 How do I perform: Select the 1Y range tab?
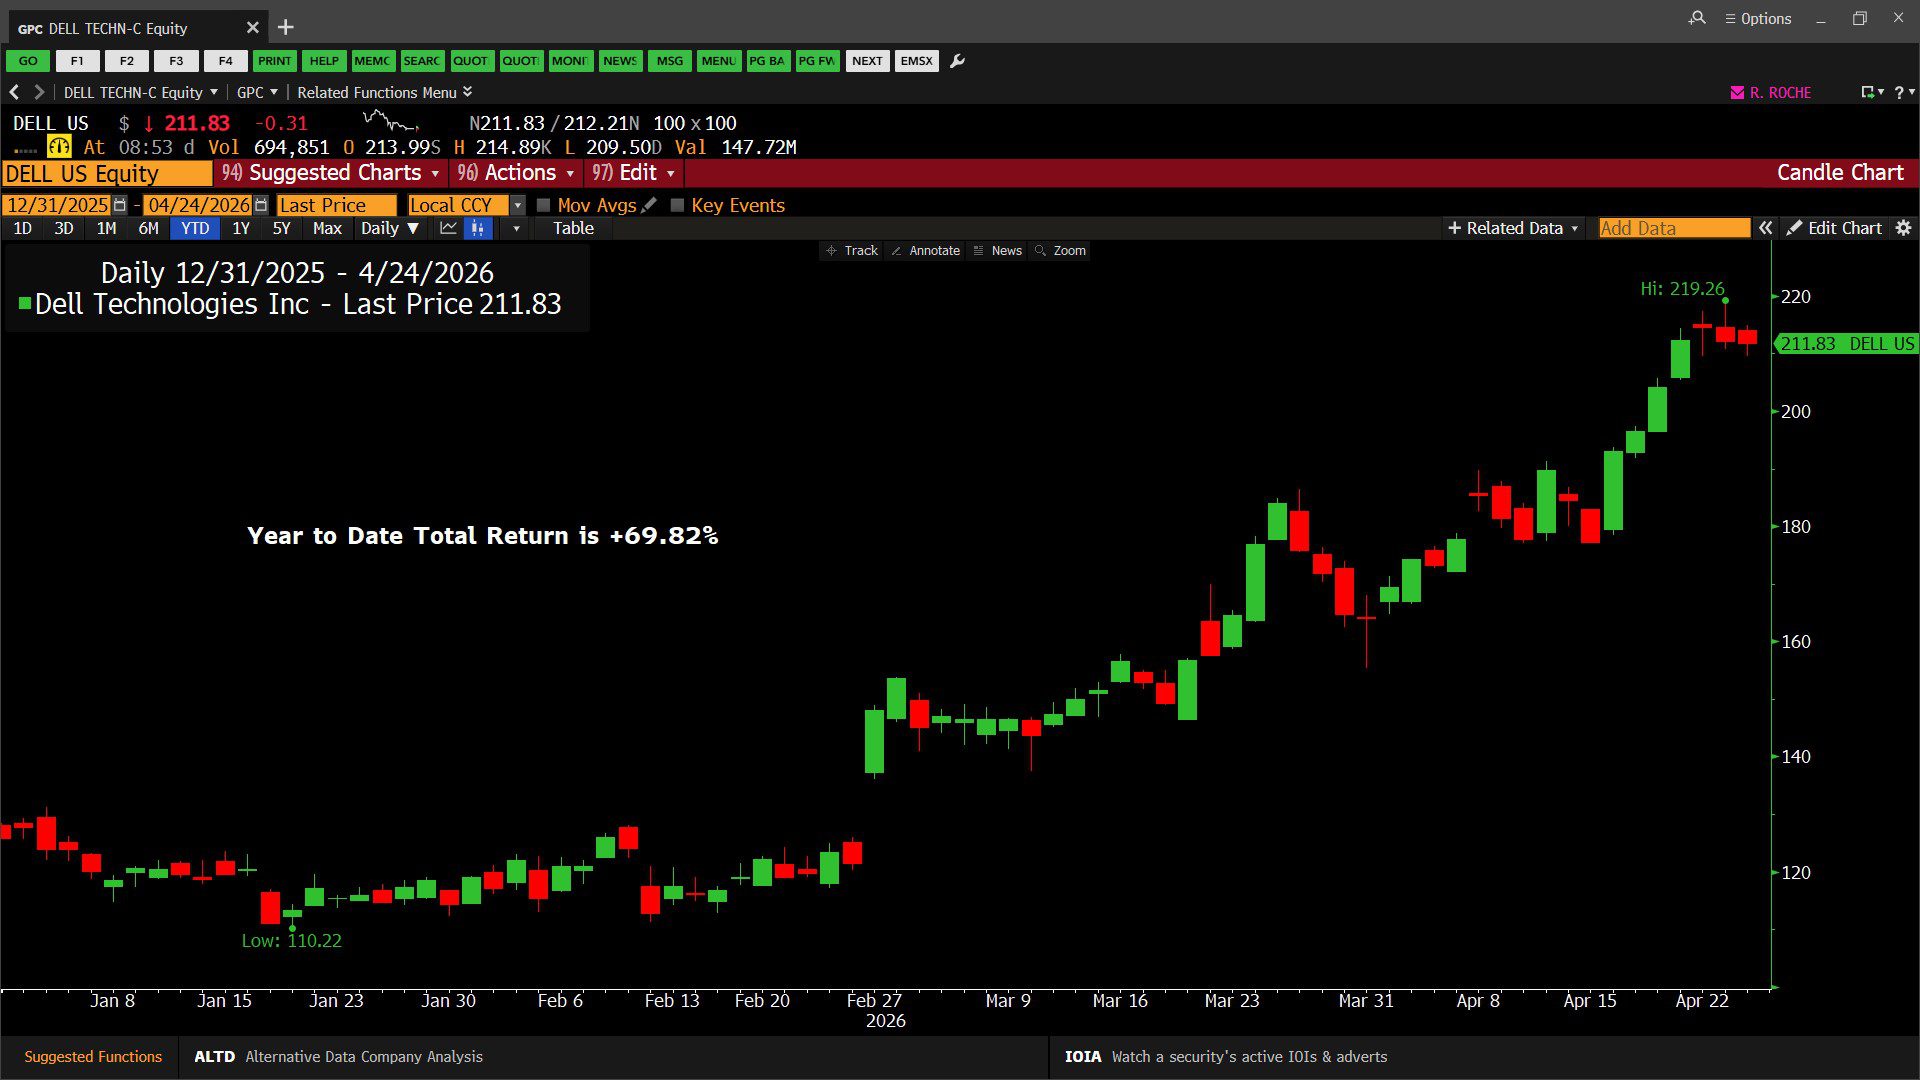pos(240,228)
